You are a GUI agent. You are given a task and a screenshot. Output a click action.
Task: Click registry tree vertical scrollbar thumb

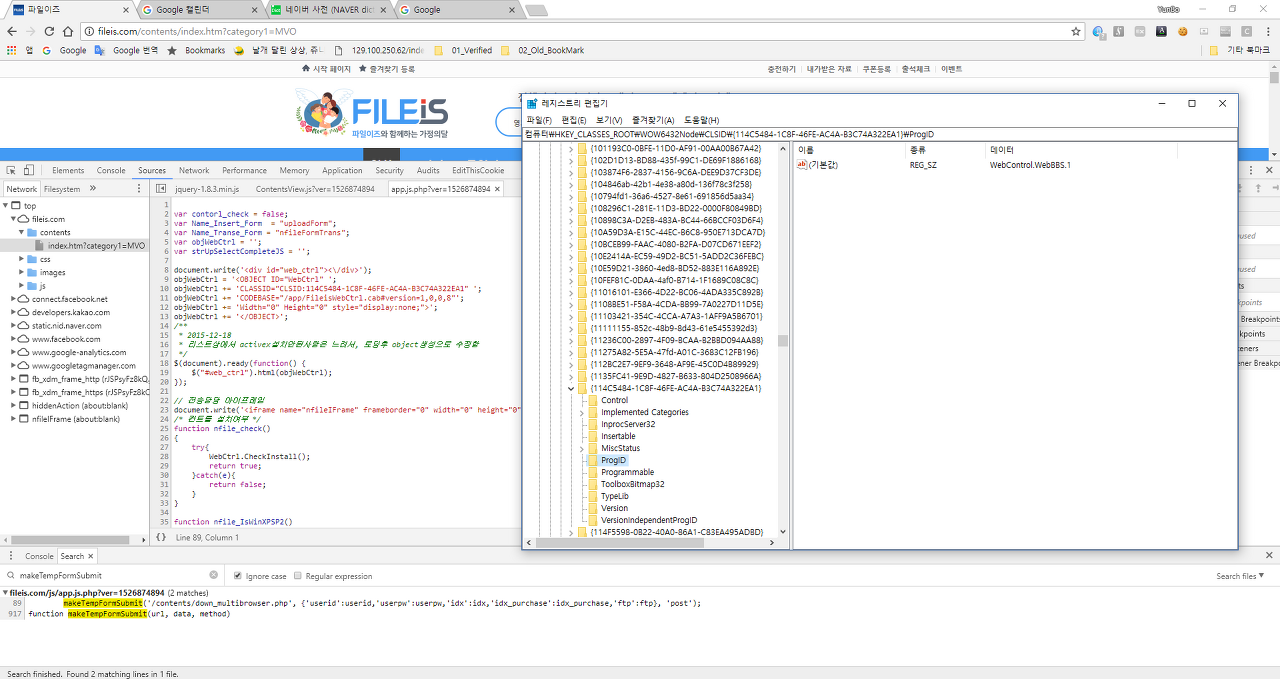coord(783,340)
